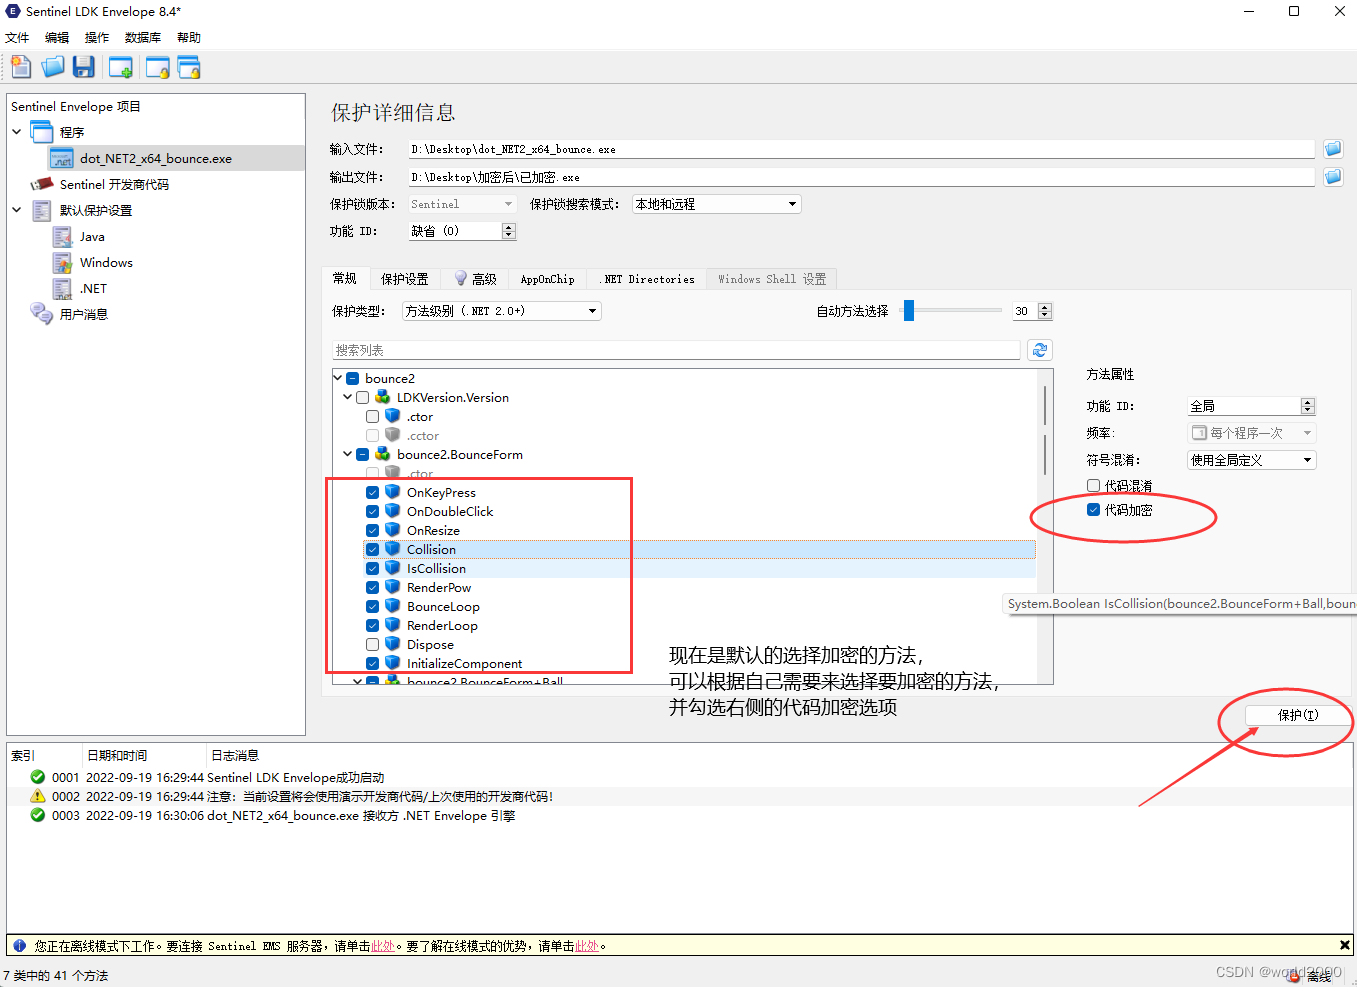Viewport: 1357px width, 987px height.
Task: Increase 功能 ID default value spinner
Action: (508, 227)
